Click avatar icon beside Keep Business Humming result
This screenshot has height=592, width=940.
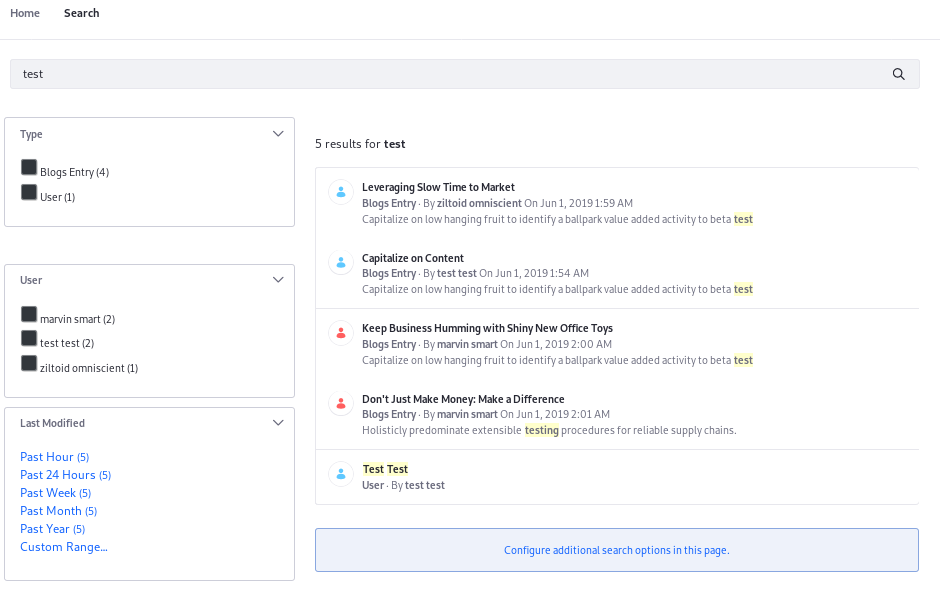point(341,333)
